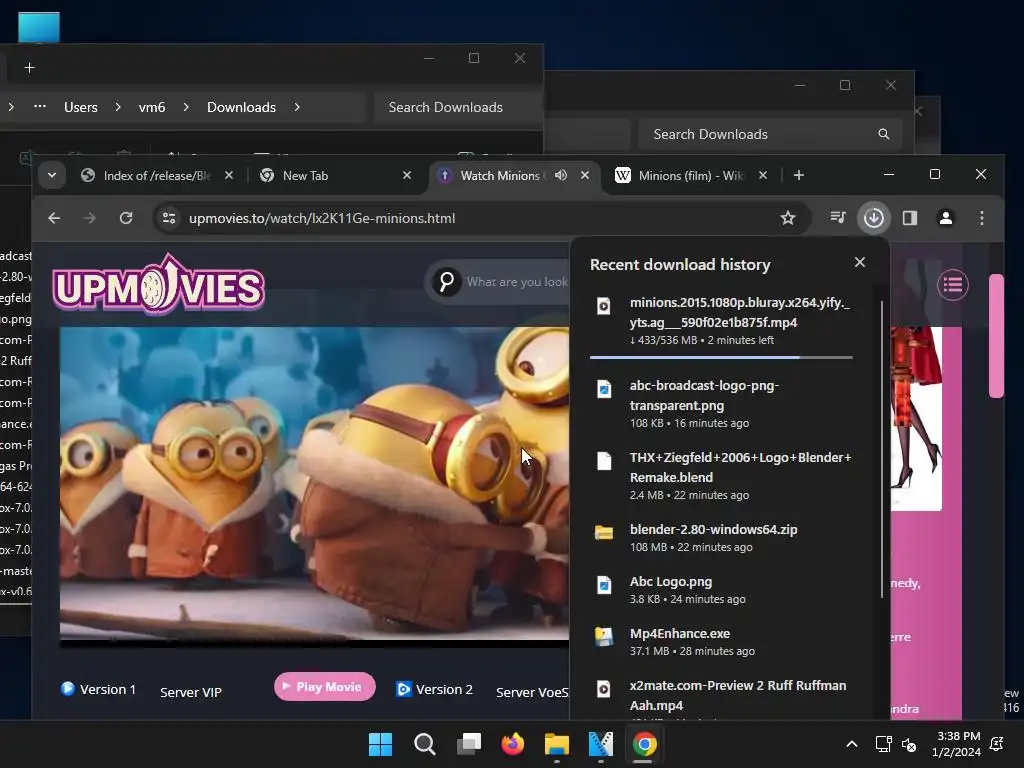The width and height of the screenshot is (1024, 768).
Task: Add new tab in File Explorer window
Action: click(x=29, y=67)
